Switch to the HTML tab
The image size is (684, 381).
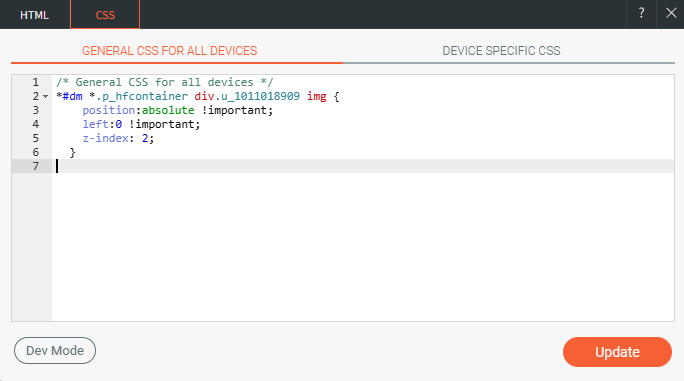tap(34, 15)
